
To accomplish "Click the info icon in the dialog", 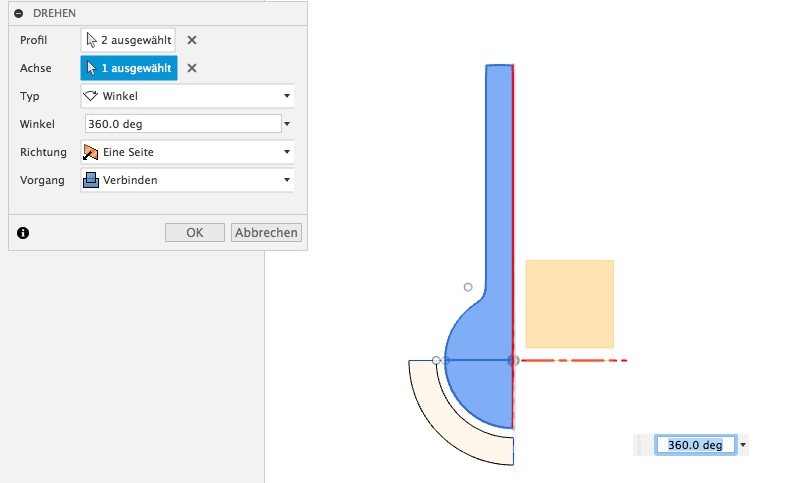I will (23, 233).
